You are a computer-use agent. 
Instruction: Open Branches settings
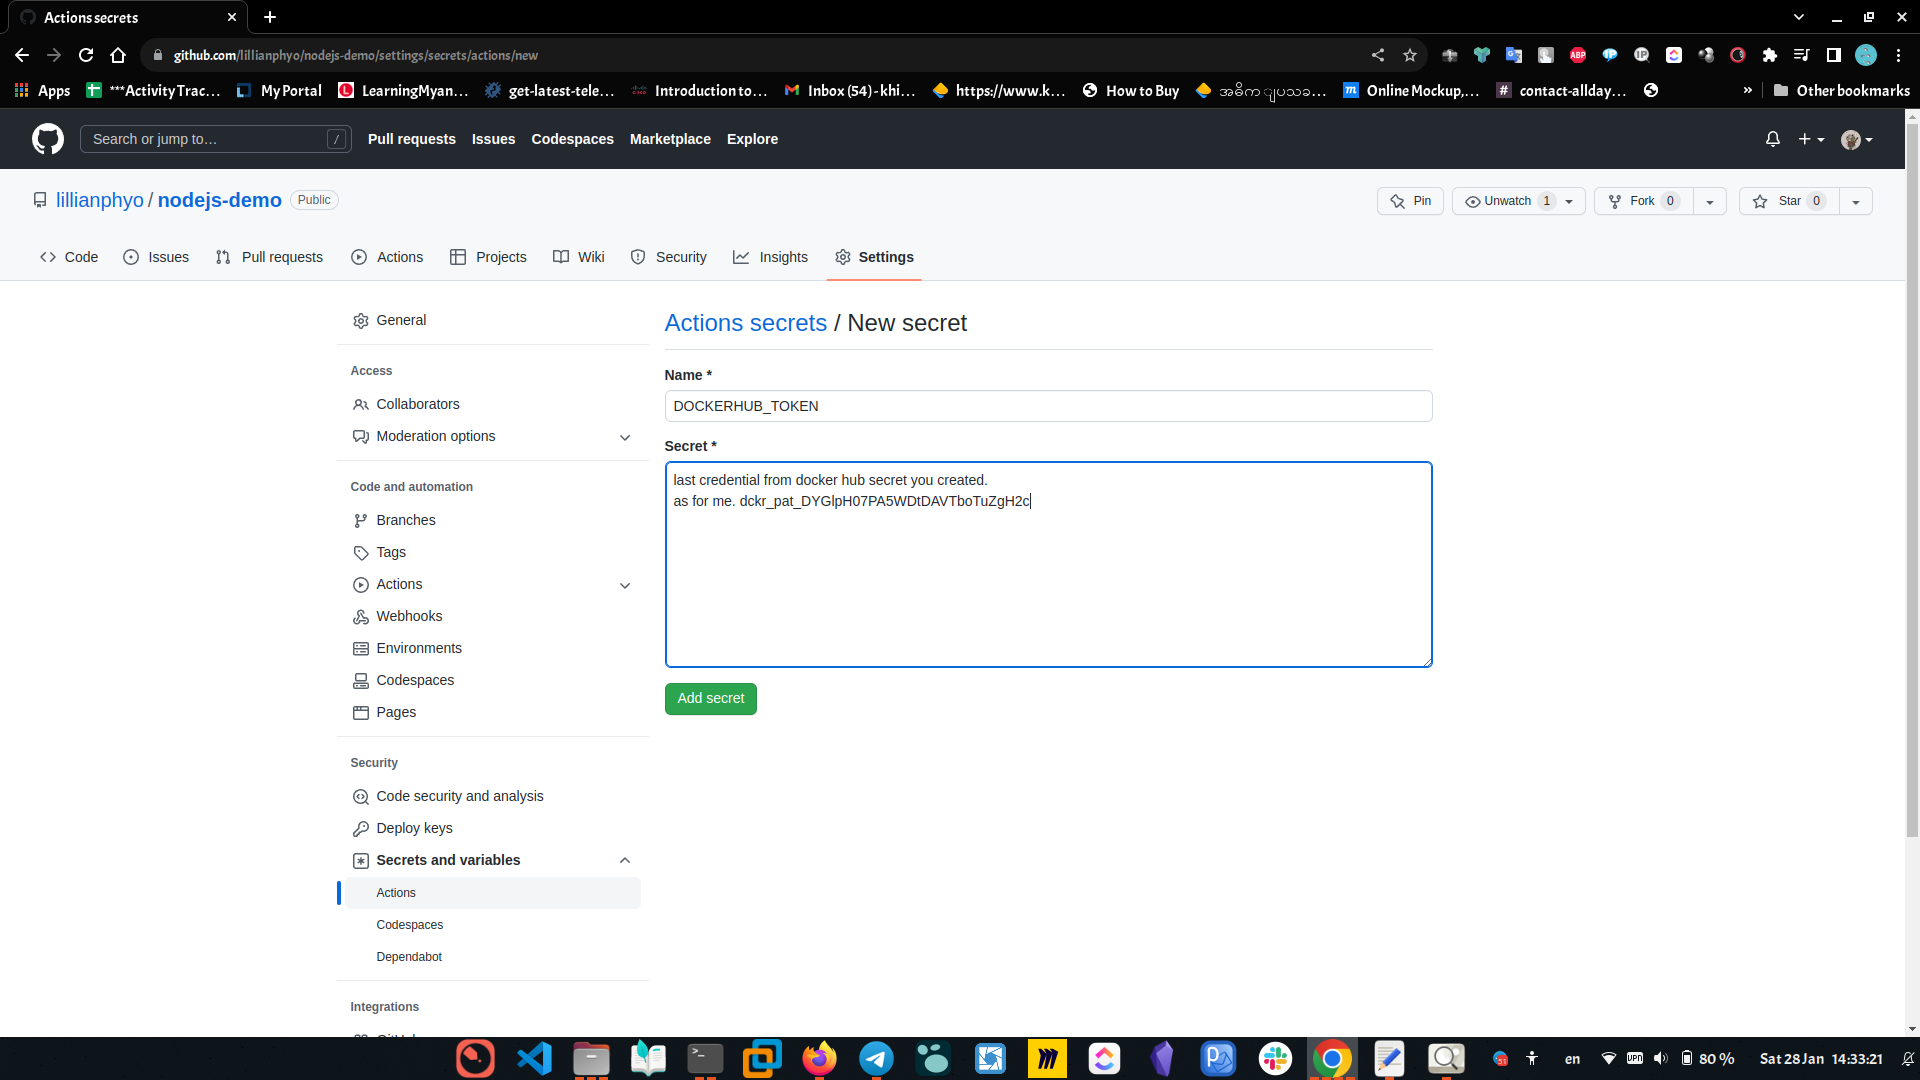494,520
